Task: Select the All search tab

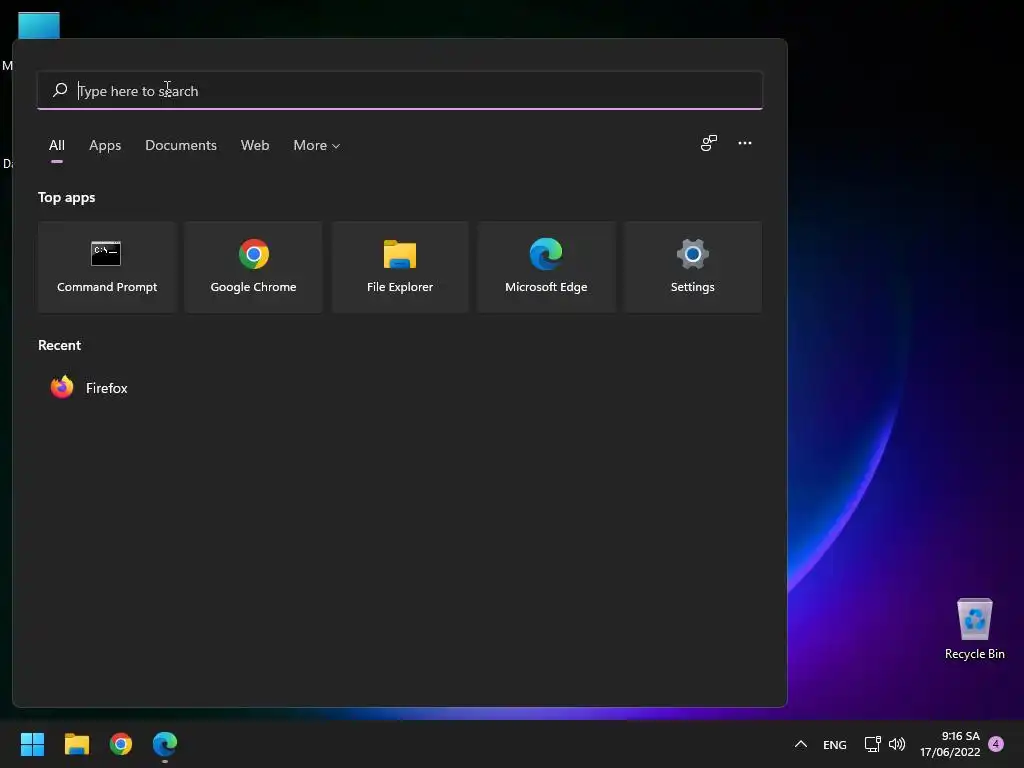Action: pyautogui.click(x=57, y=145)
